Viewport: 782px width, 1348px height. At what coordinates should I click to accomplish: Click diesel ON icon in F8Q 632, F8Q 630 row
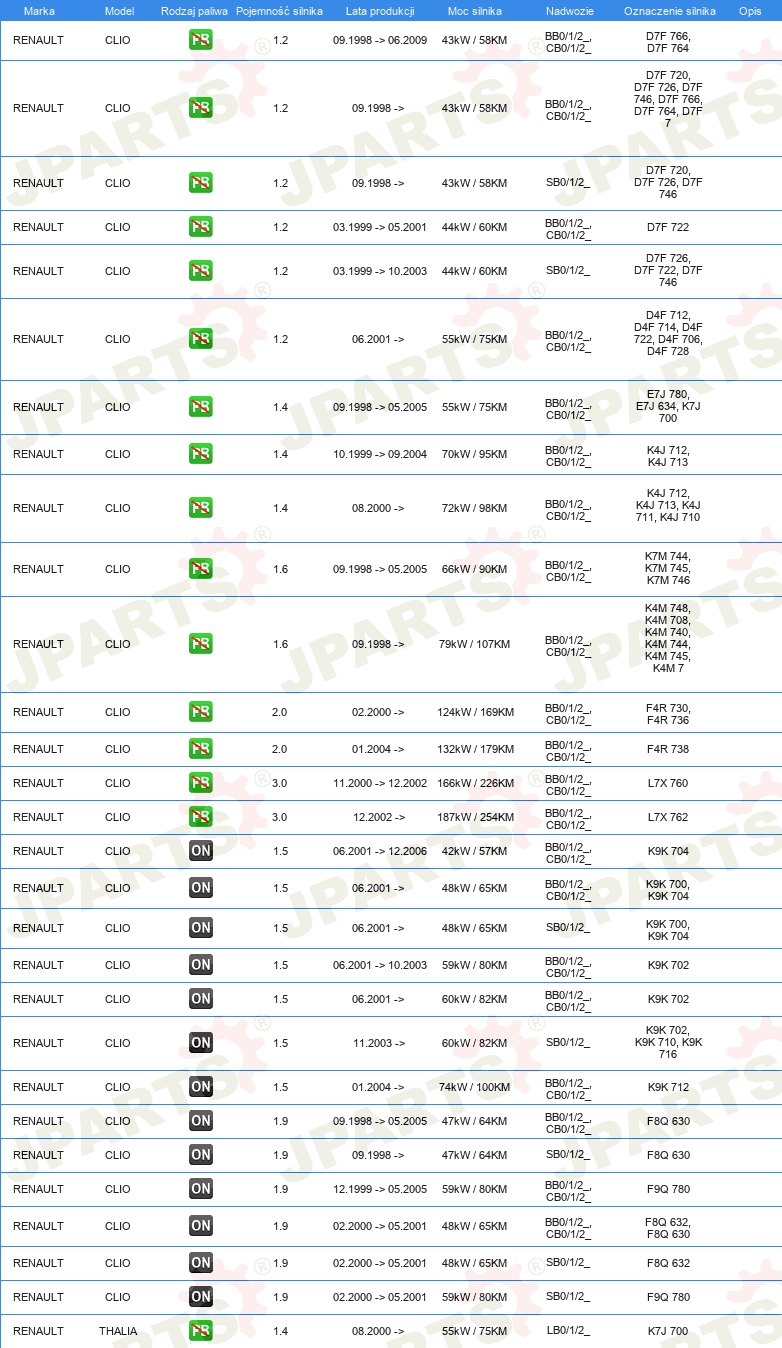click(201, 1226)
